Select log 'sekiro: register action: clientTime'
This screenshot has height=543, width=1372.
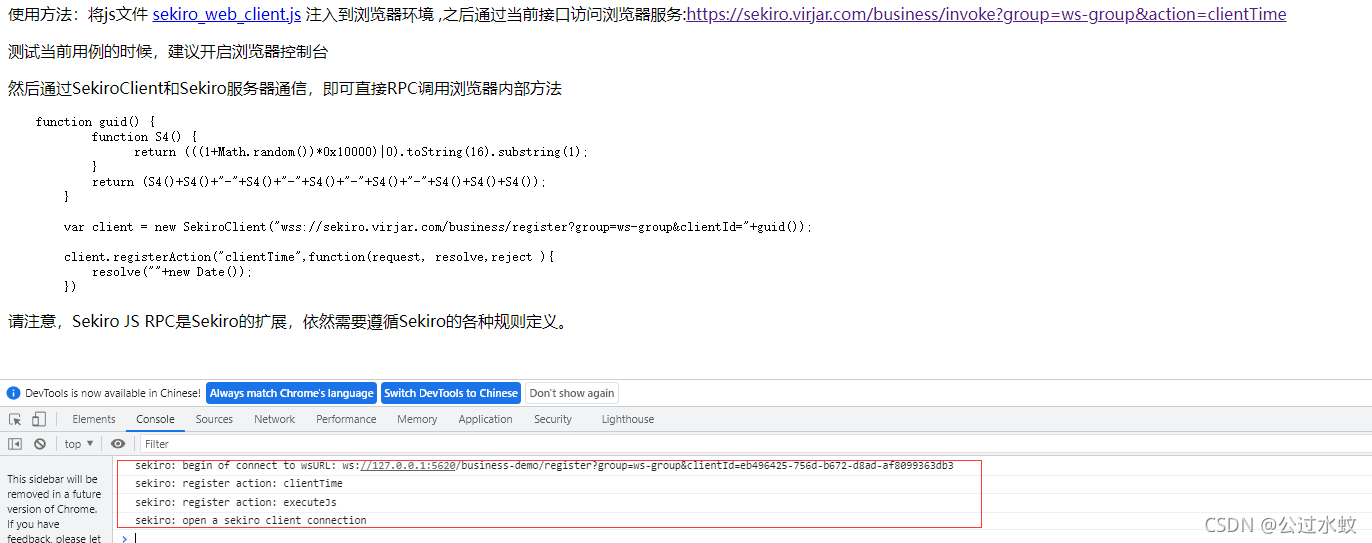coord(239,484)
